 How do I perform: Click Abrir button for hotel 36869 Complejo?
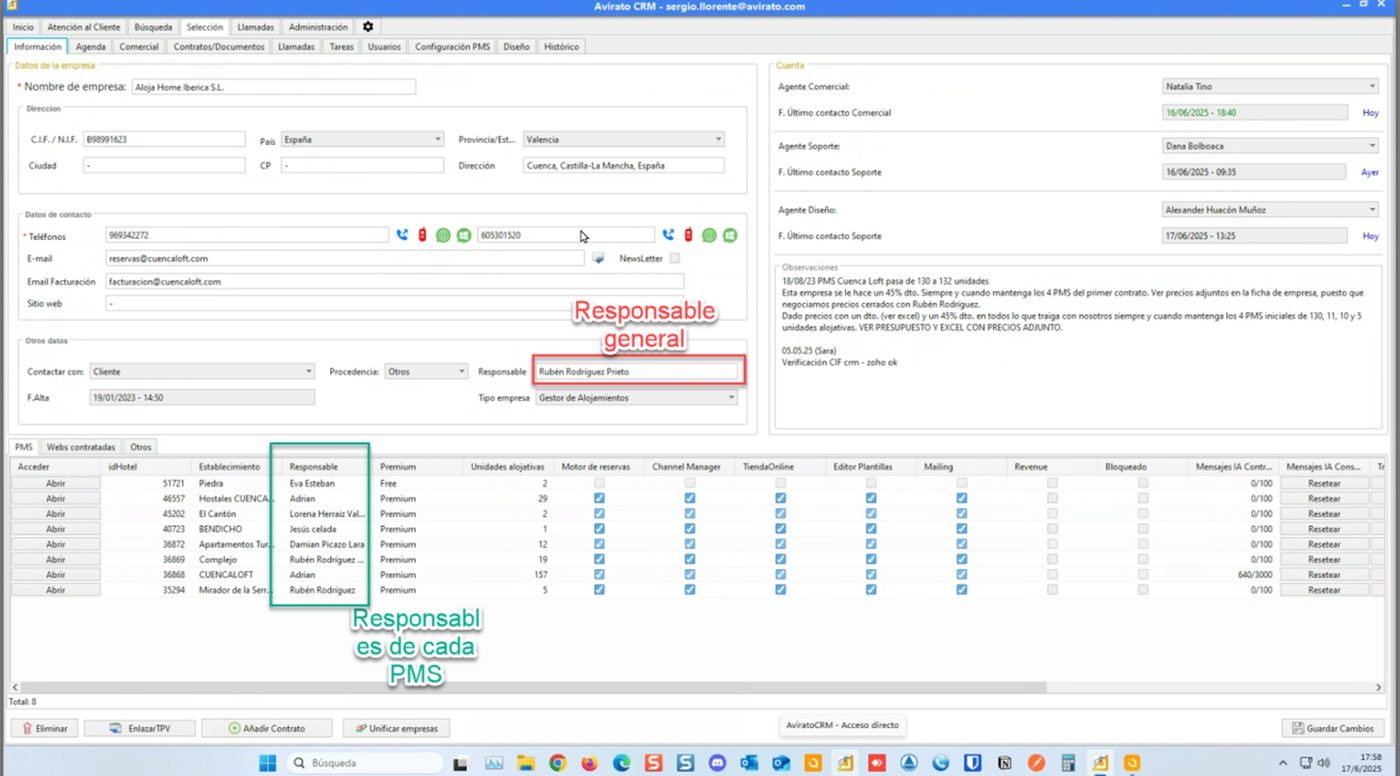click(x=56, y=559)
